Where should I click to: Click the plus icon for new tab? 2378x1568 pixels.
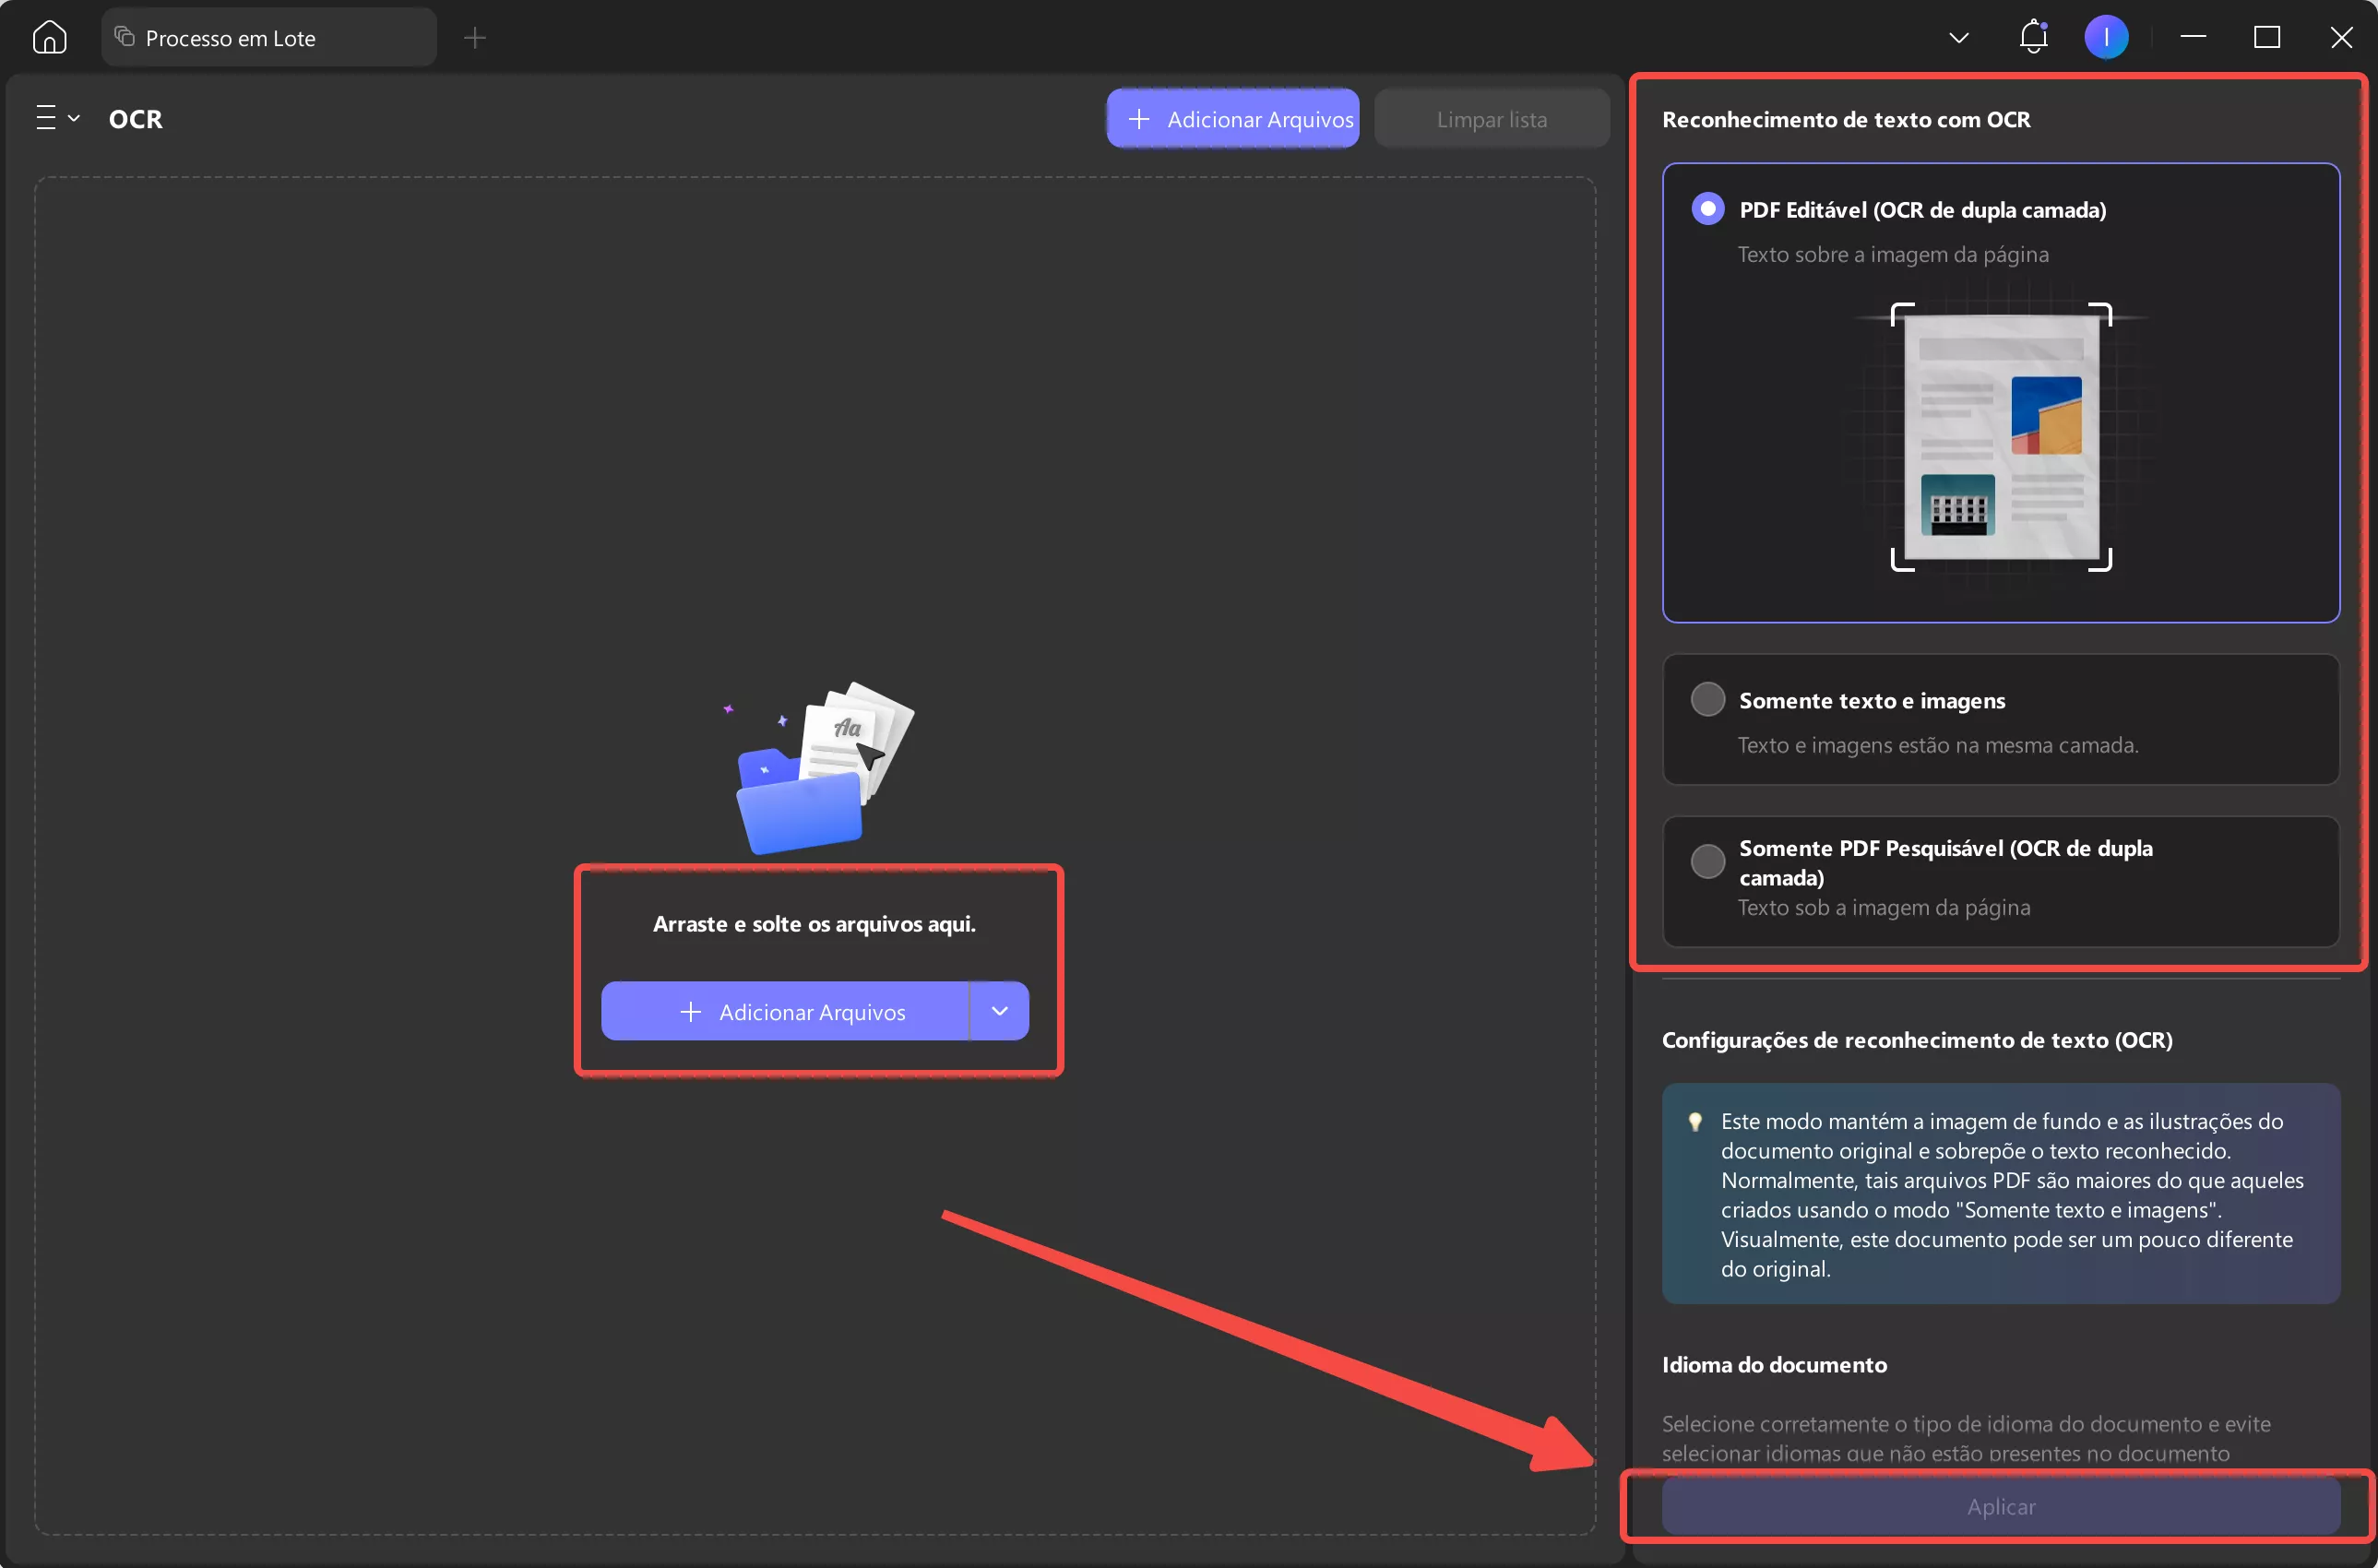tap(475, 38)
